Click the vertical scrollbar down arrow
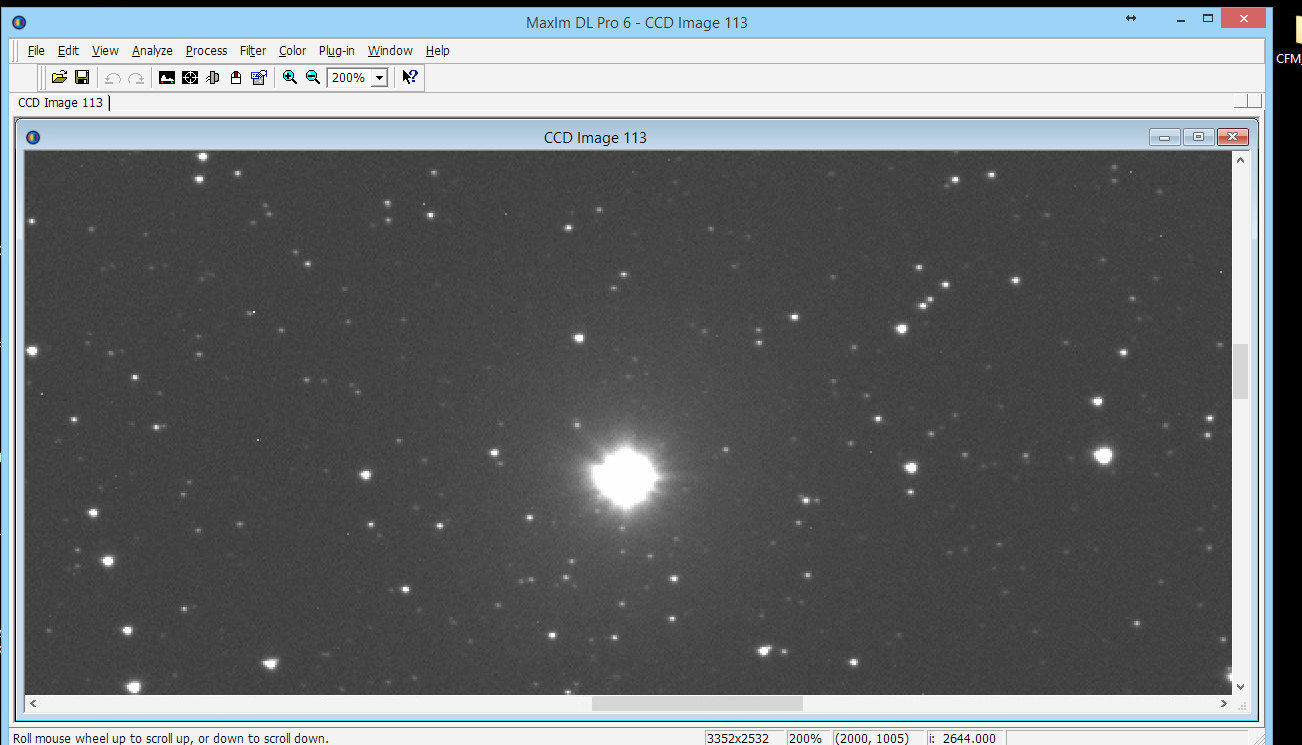1302x745 pixels. (1240, 686)
